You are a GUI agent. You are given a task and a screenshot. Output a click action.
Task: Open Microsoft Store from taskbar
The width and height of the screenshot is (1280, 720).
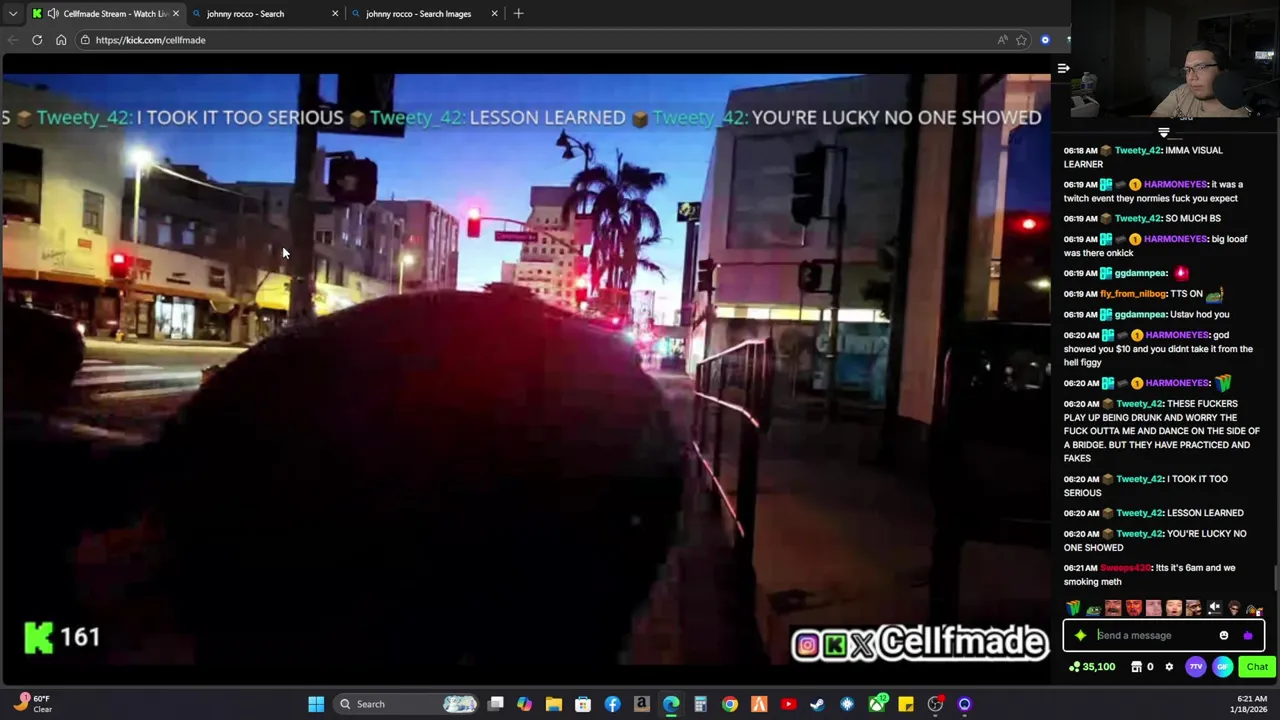(x=583, y=704)
